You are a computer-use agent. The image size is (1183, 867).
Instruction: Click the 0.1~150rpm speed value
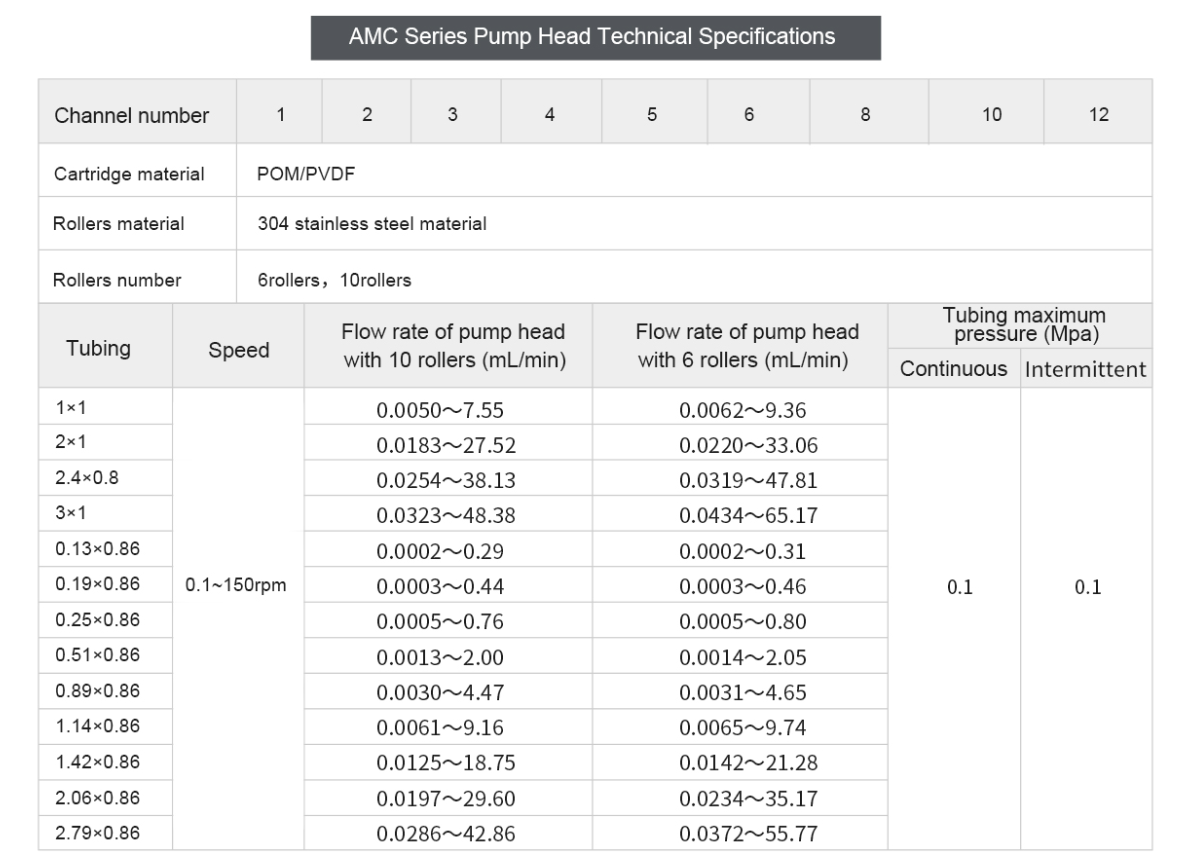[235, 585]
